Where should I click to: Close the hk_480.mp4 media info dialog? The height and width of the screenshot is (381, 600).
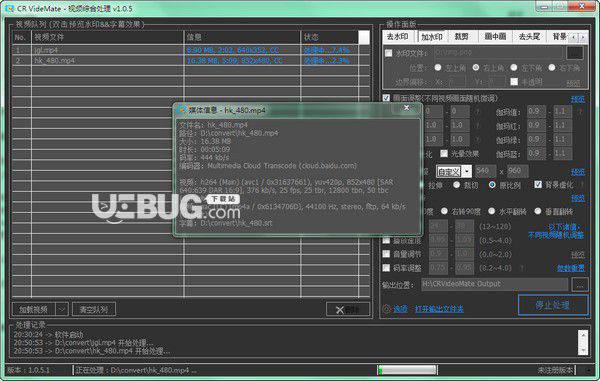(406, 108)
